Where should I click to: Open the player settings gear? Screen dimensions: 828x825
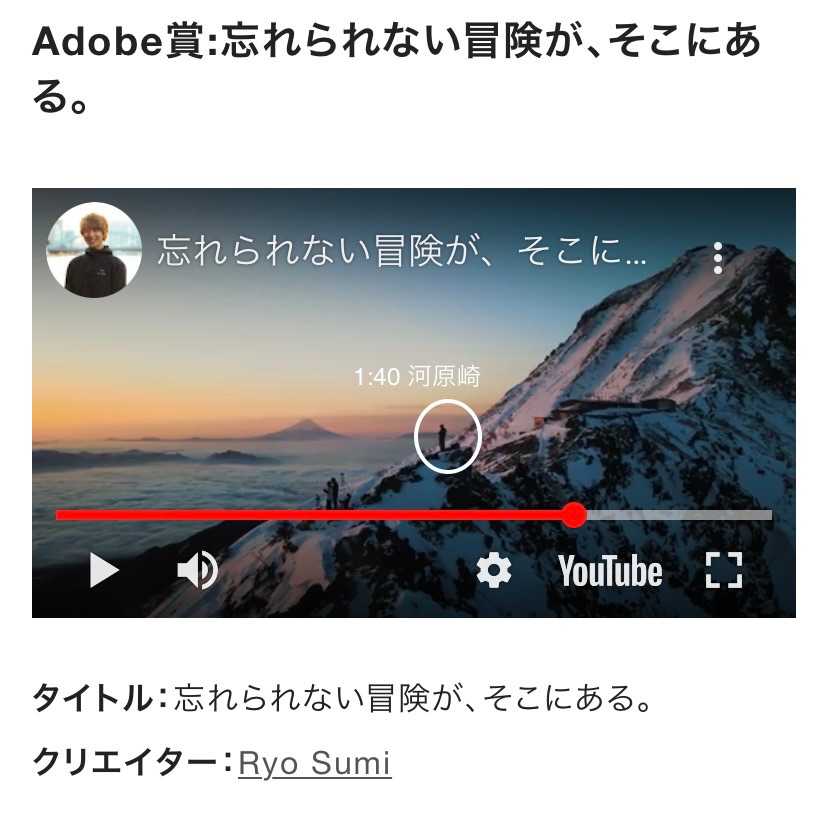tap(494, 570)
